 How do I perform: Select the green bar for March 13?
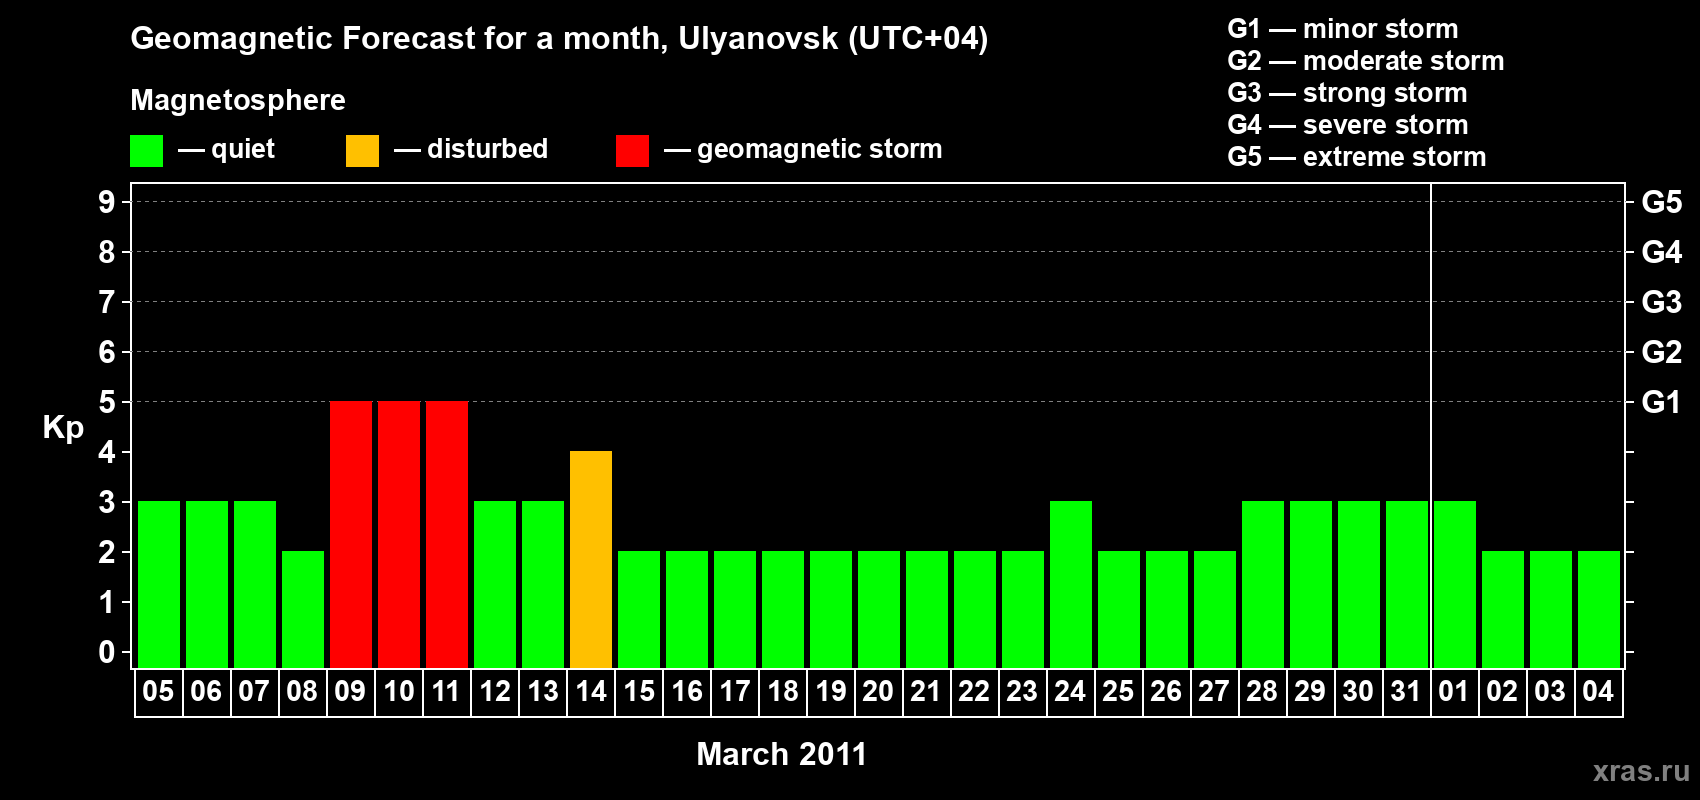[543, 585]
